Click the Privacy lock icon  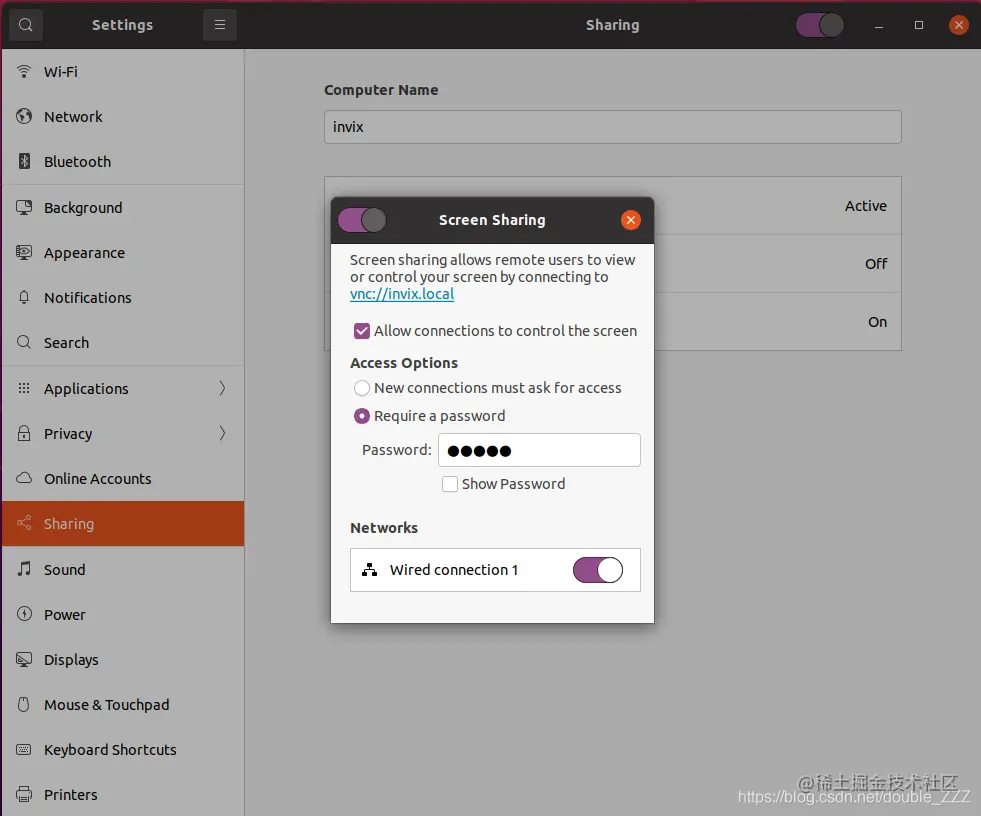(24, 433)
